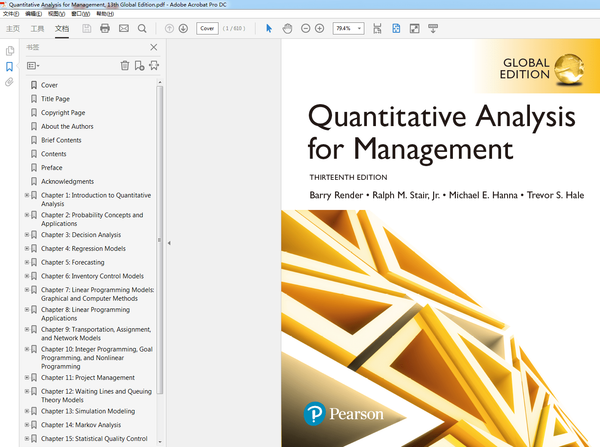This screenshot has width=600, height=447.
Task: Activate the Hand pan tool
Action: tap(287, 28)
